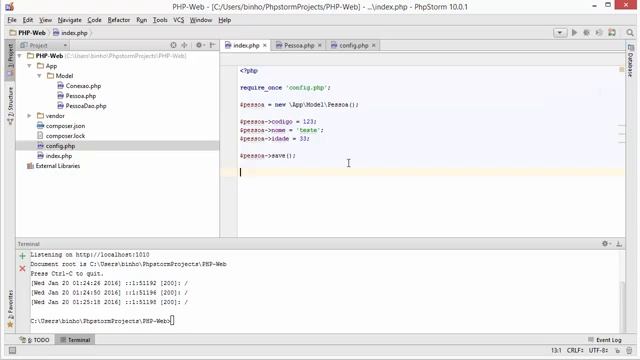Viewport: 640px width, 360px height.
Task: Add new terminal session with plus icon
Action: [22, 256]
